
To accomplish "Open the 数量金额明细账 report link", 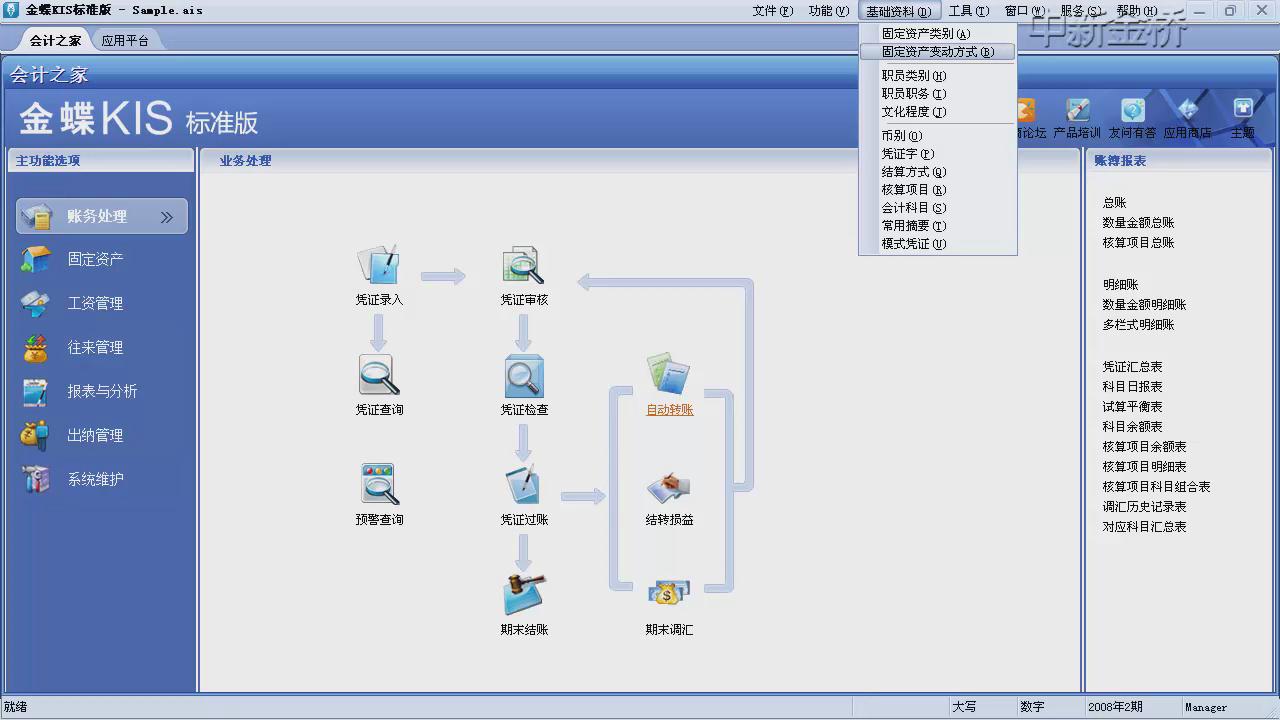I will tap(1144, 305).
